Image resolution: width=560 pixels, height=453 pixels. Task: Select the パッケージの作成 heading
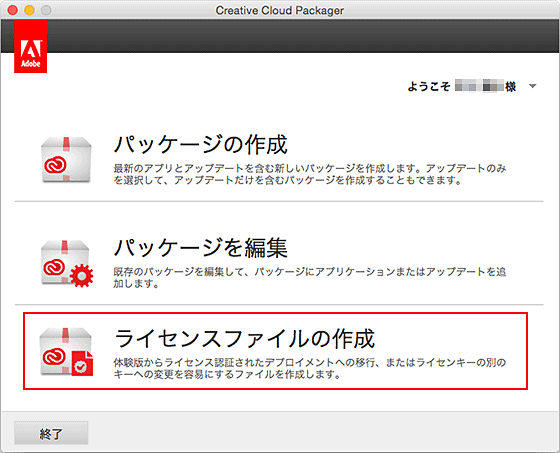[201, 144]
